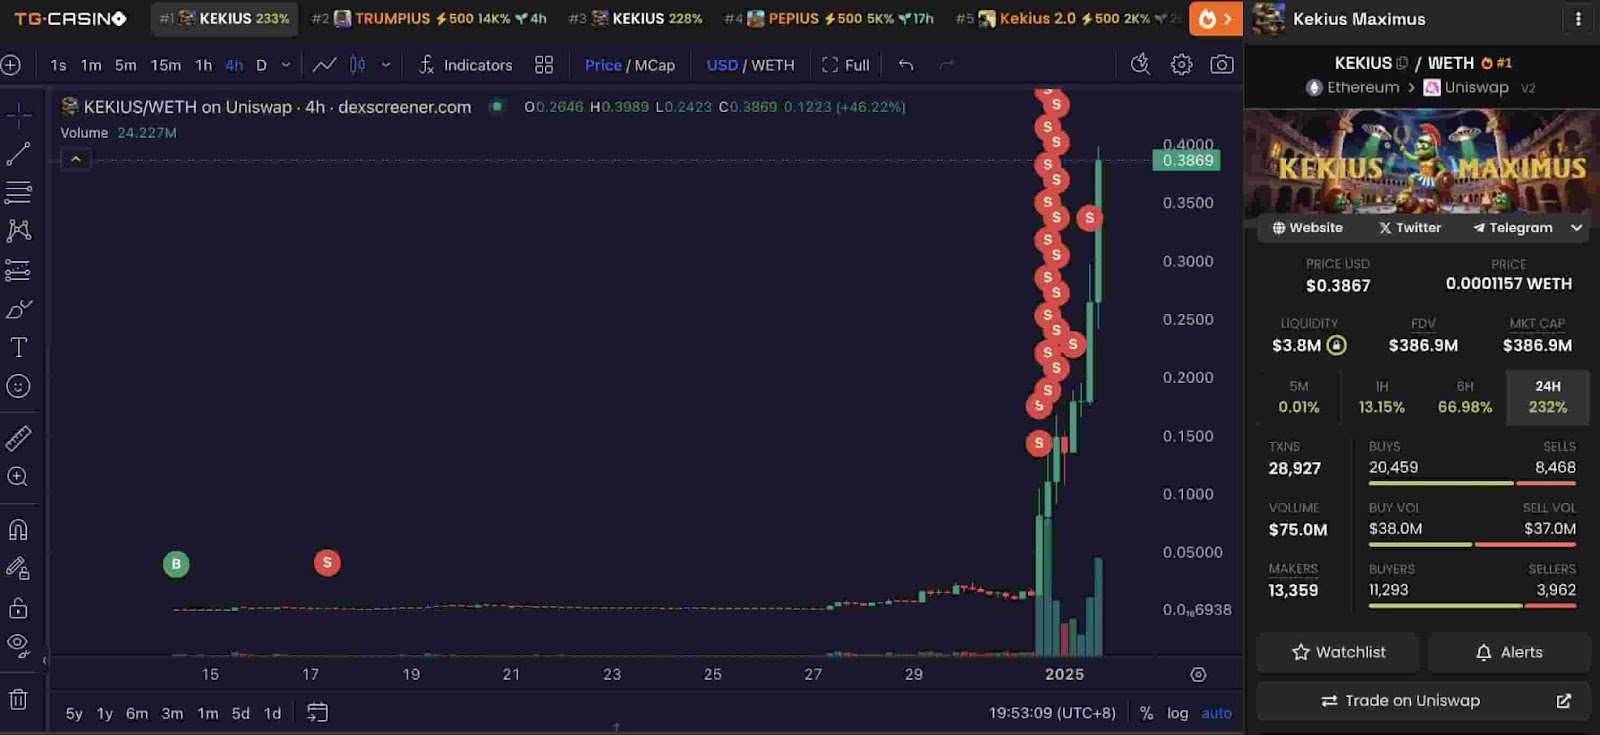Select the text annotation tool
Image resolution: width=1600 pixels, height=735 pixels.
coord(18,347)
